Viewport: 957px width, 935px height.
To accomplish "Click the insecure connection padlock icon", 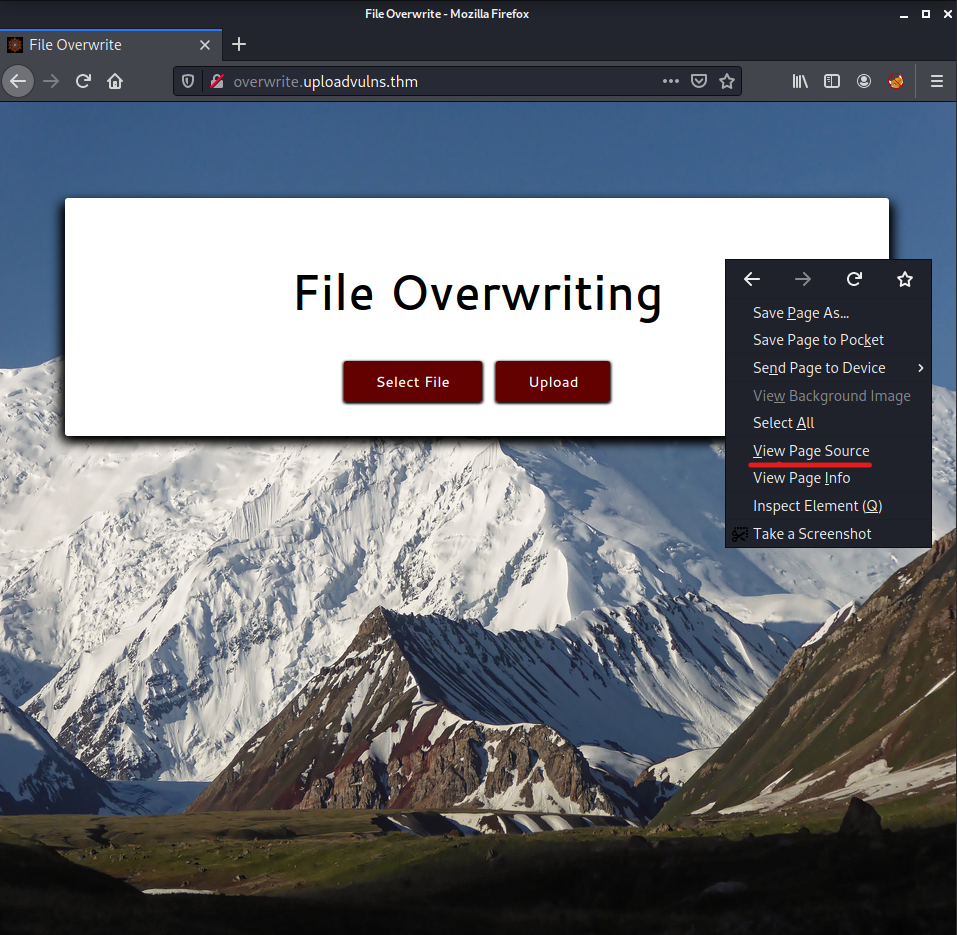I will click(217, 81).
